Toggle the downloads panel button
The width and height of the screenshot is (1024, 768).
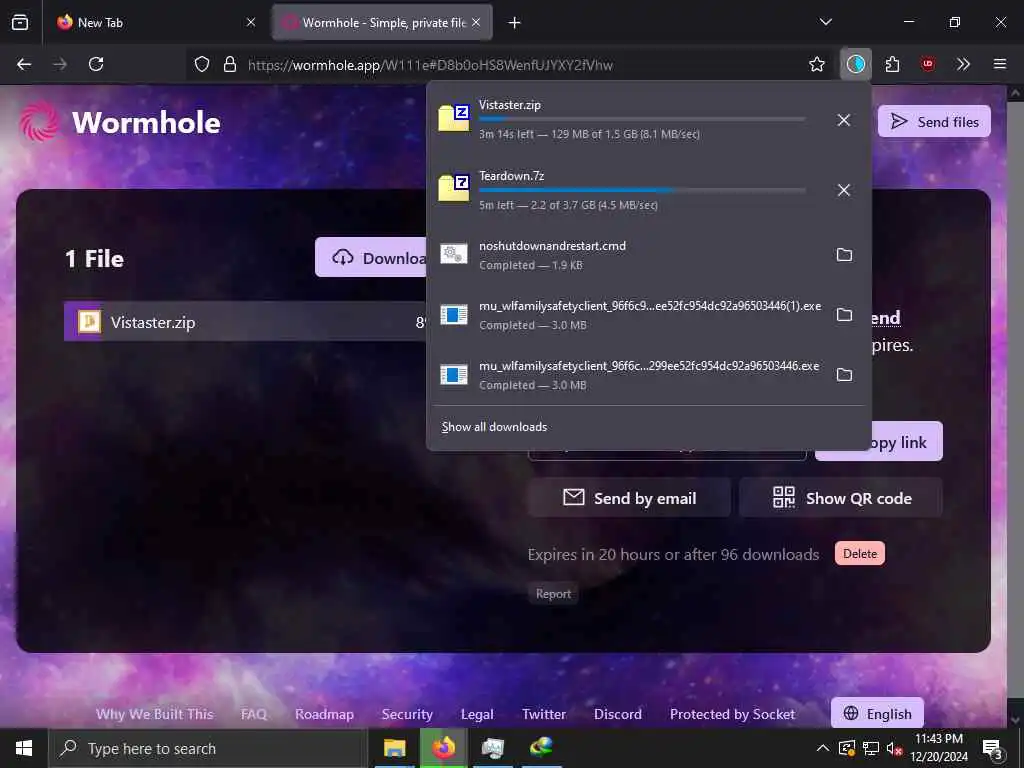coord(856,64)
